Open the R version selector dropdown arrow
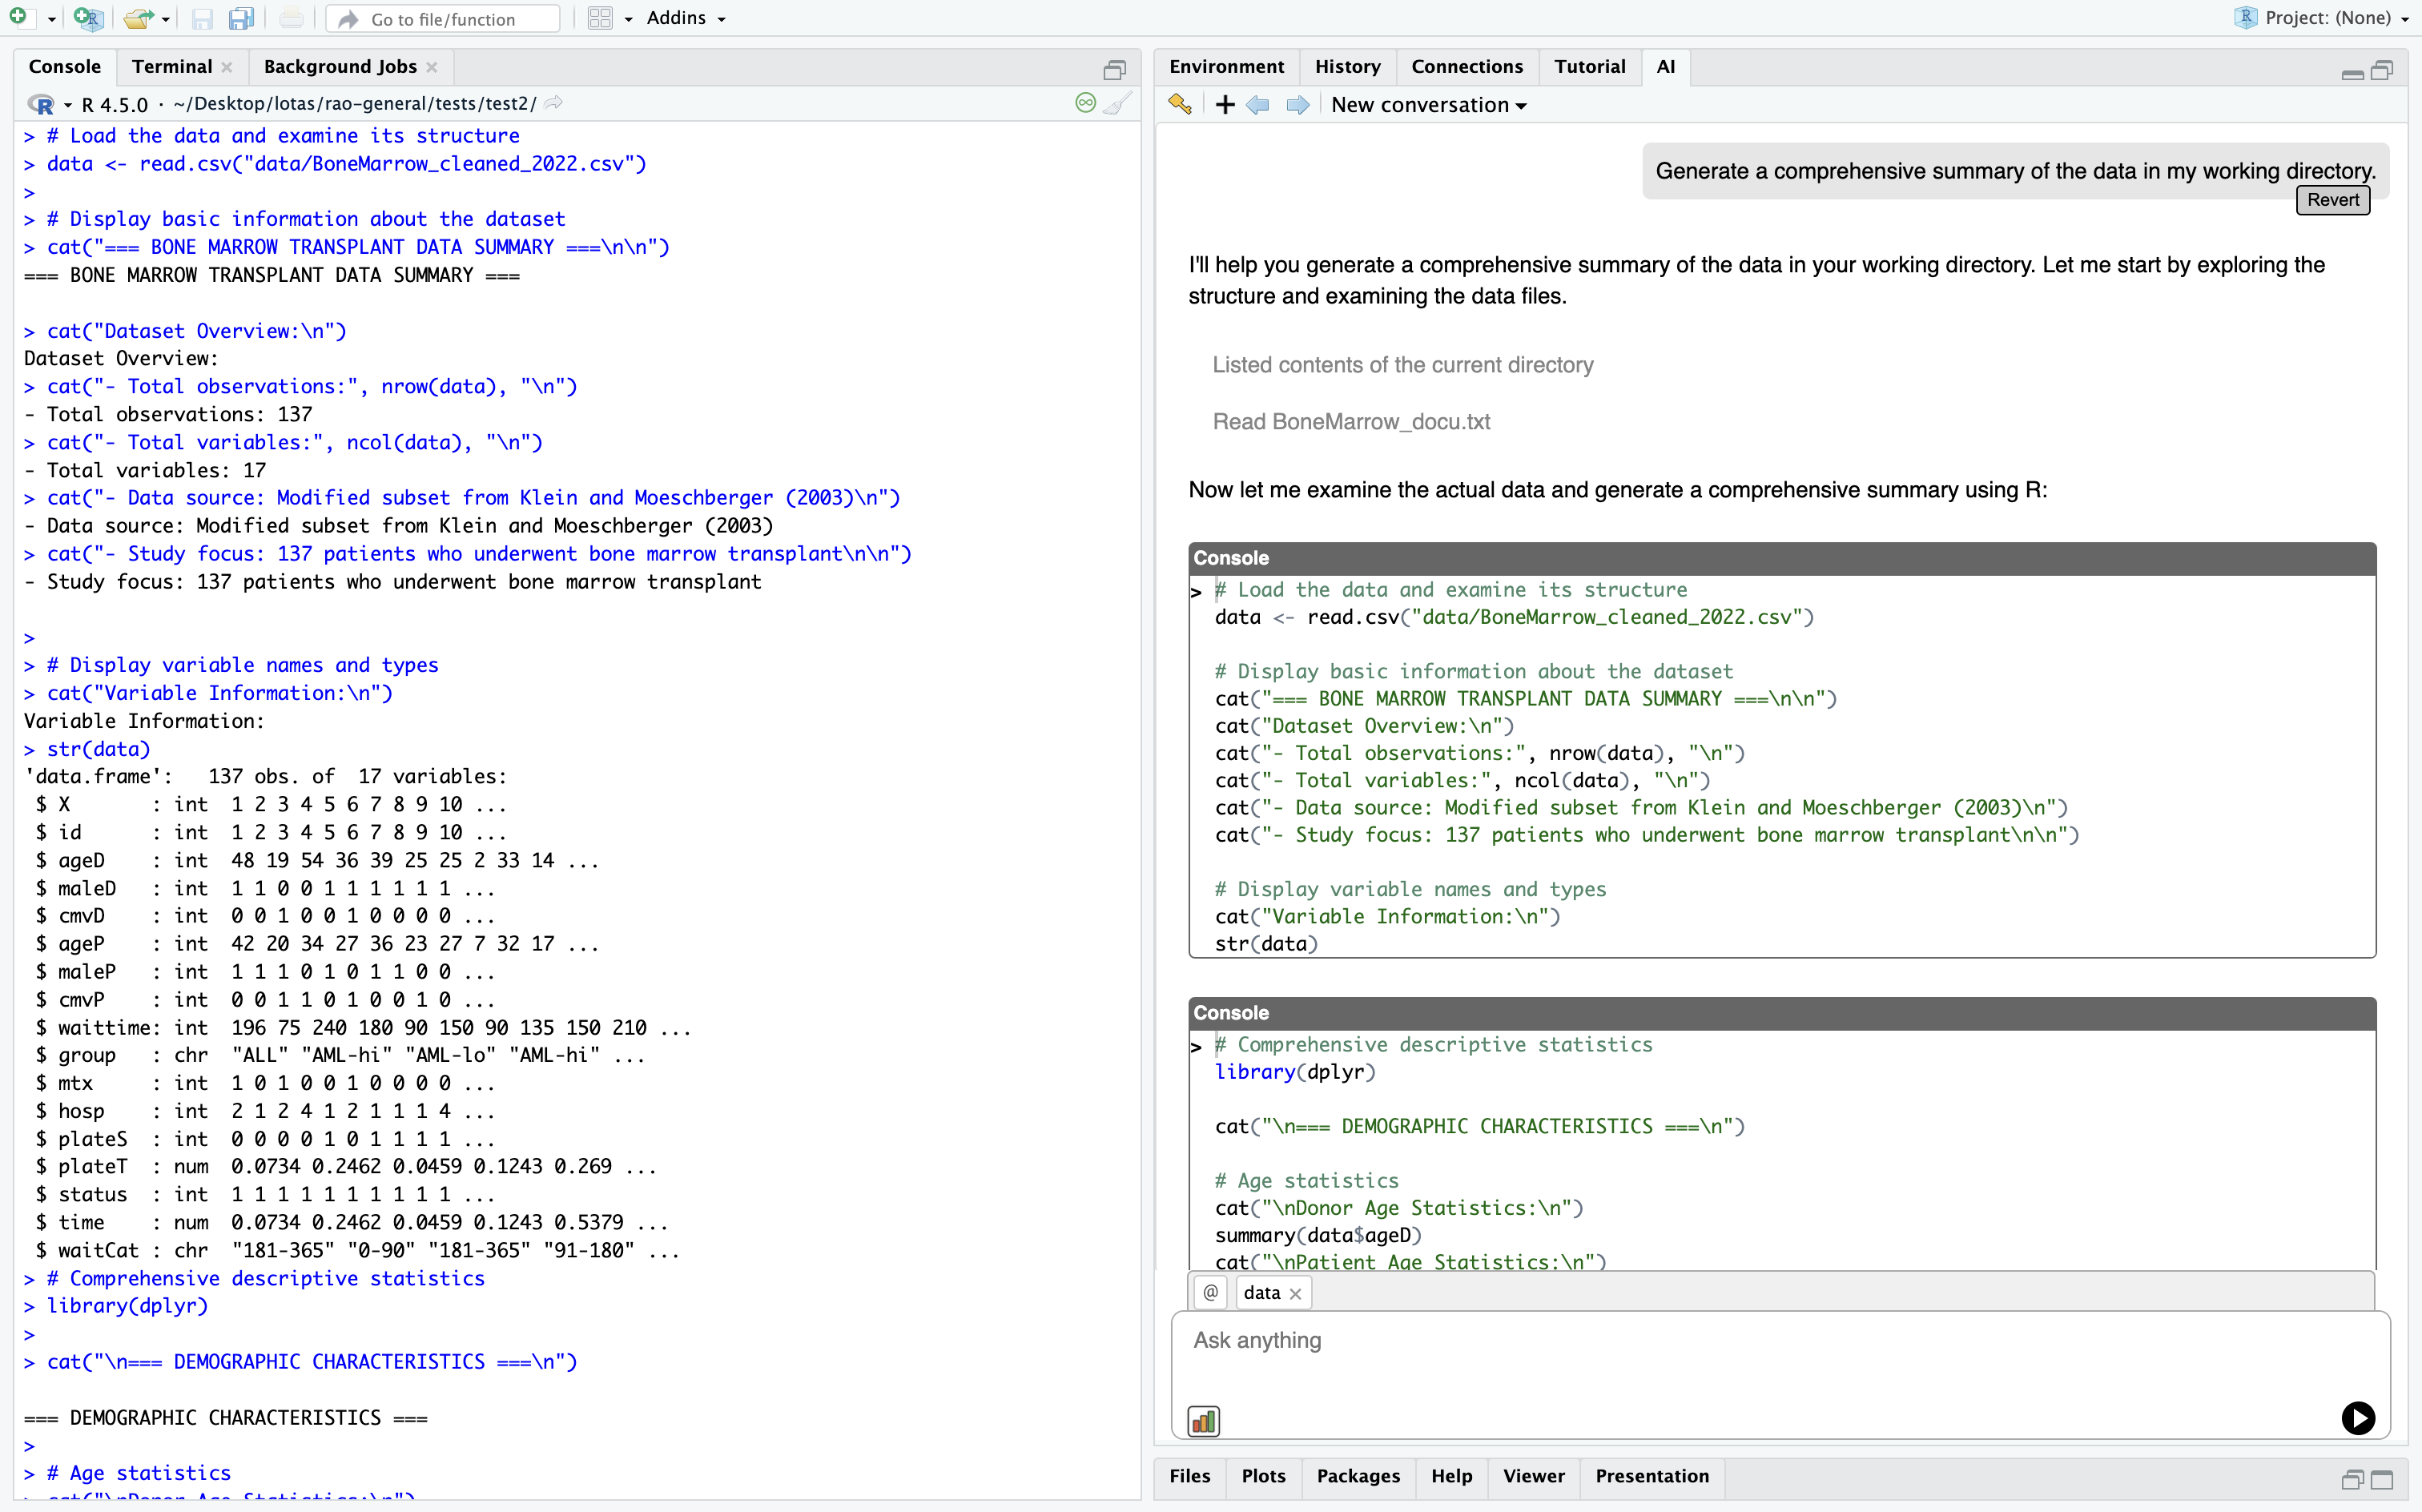 (x=68, y=105)
